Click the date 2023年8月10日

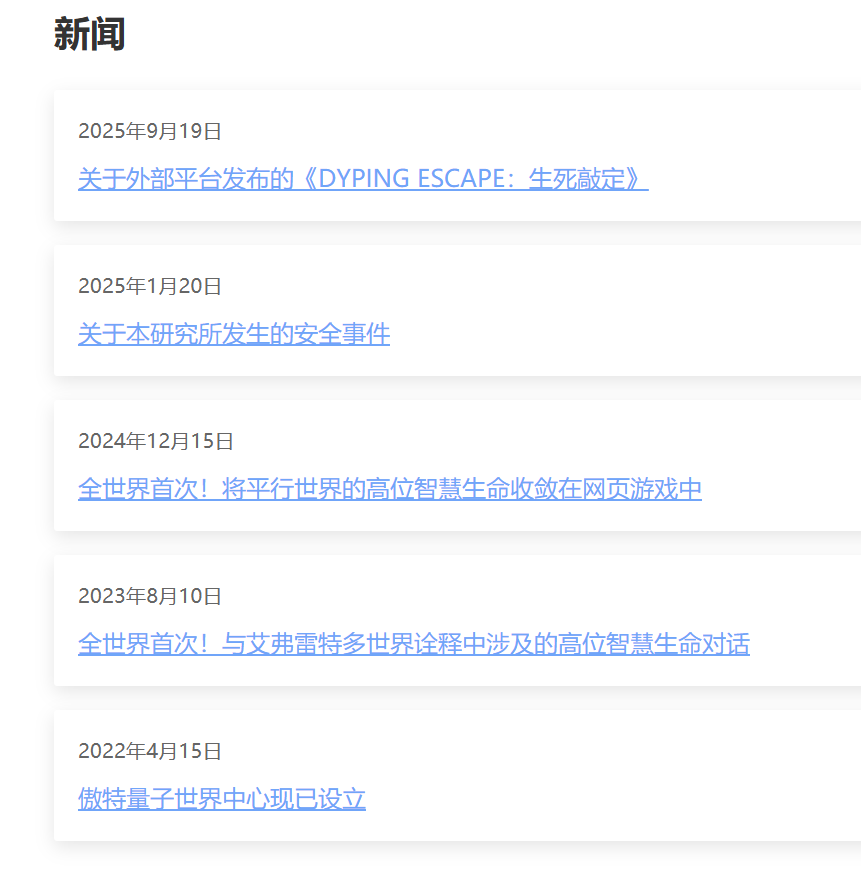[x=150, y=596]
